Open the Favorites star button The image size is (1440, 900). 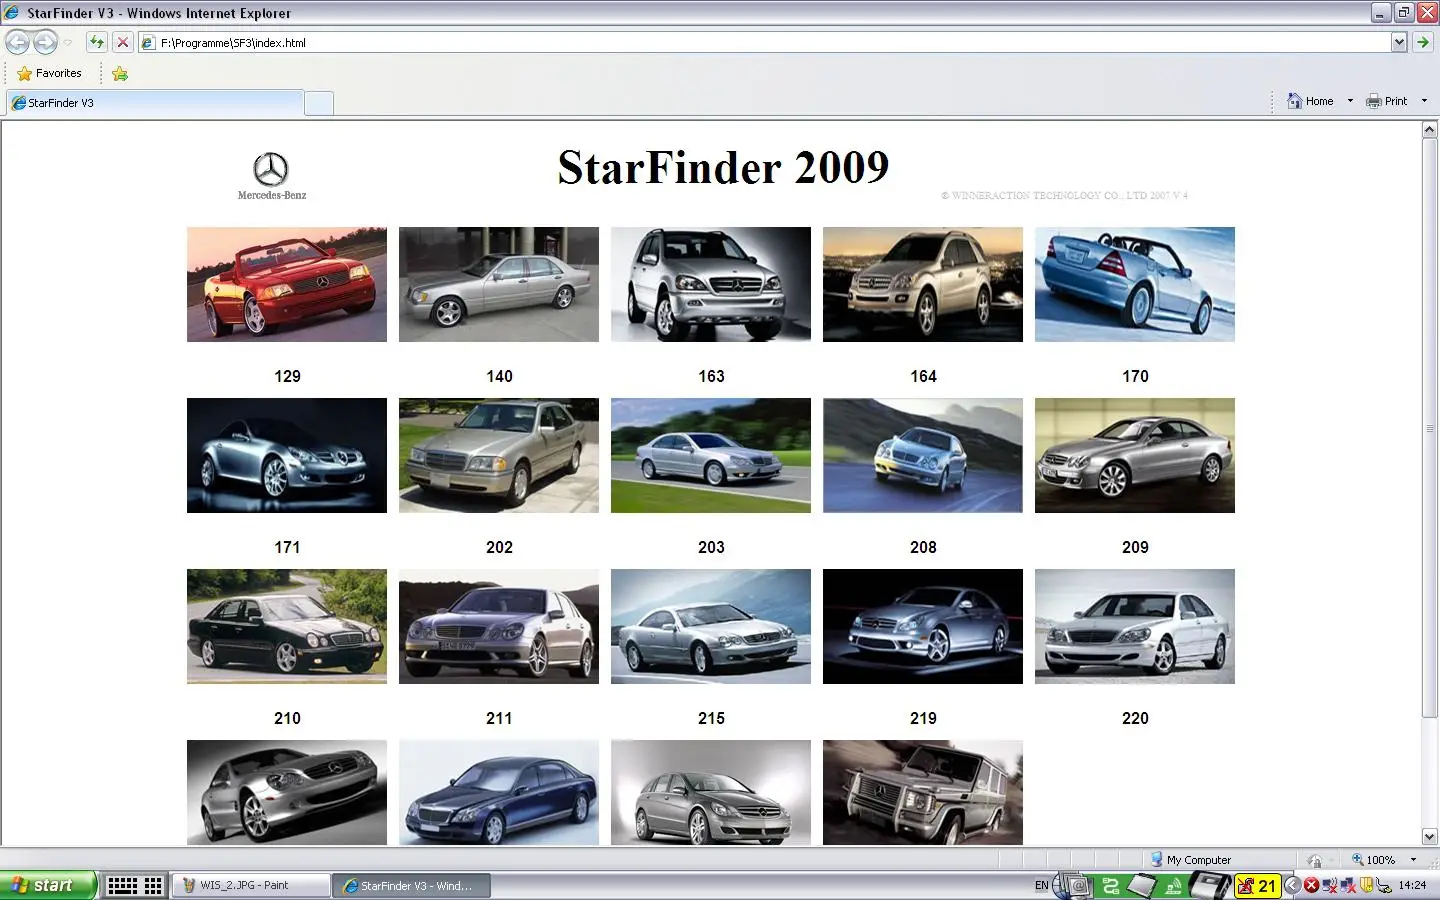(x=49, y=73)
